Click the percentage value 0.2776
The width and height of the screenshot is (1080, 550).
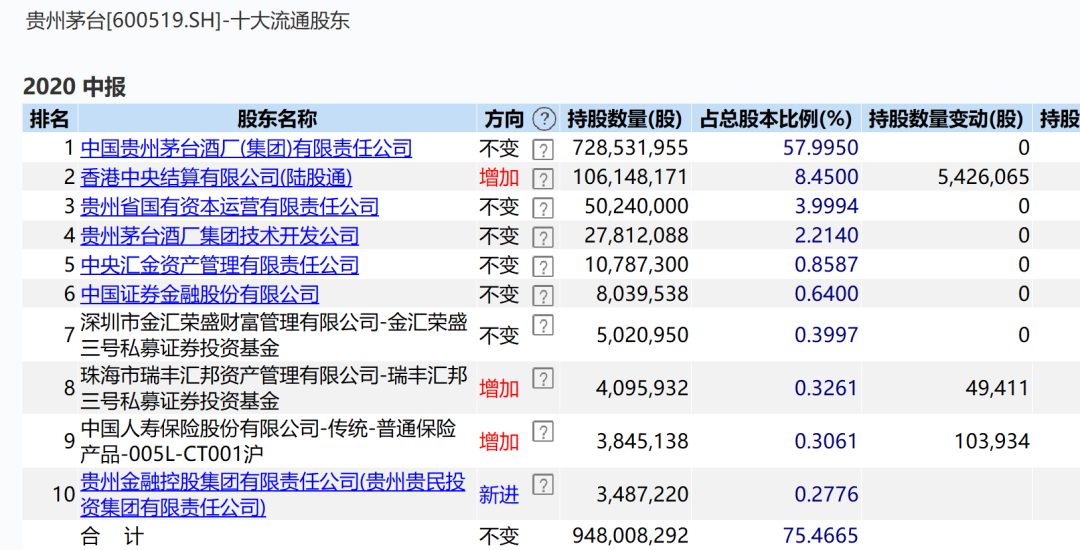pos(827,495)
